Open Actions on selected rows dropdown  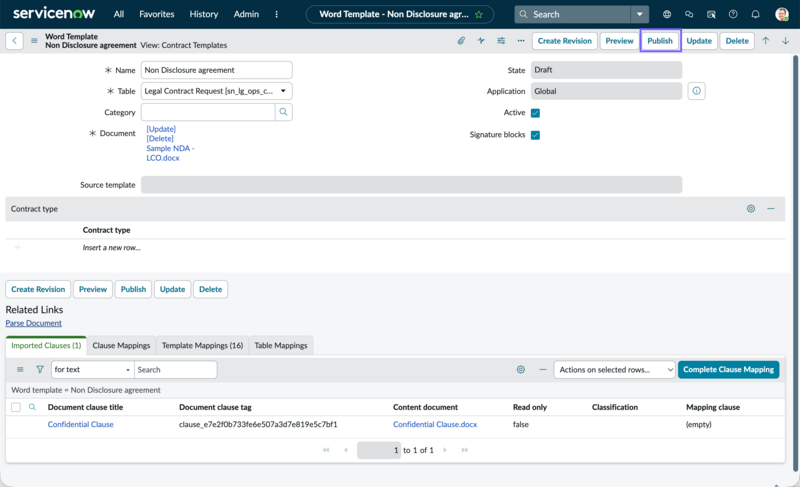pyautogui.click(x=614, y=369)
